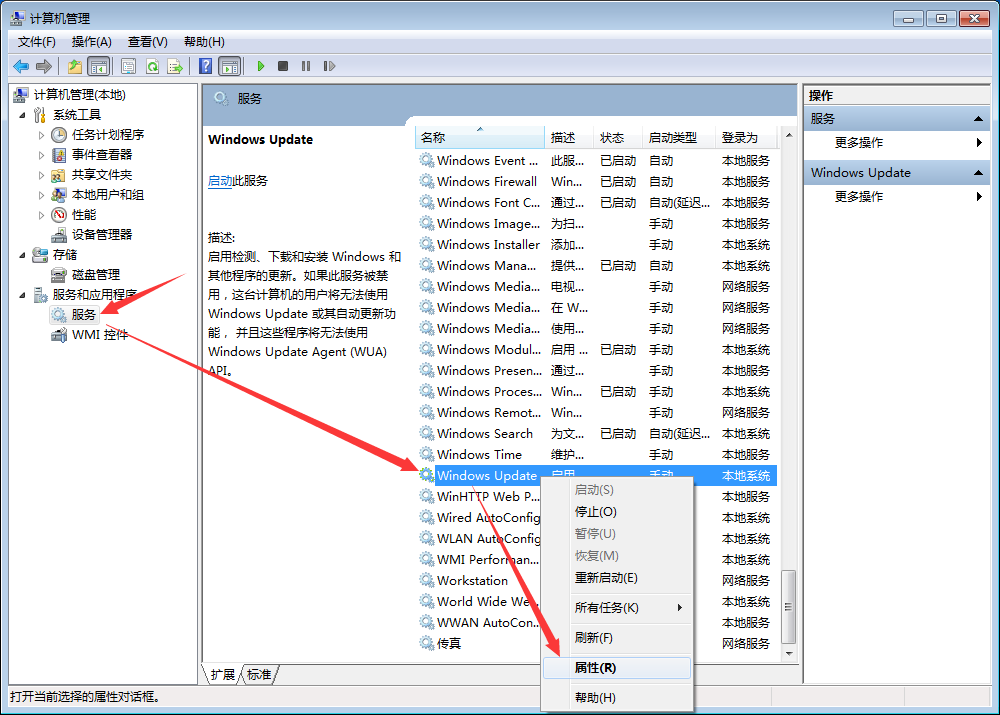
Task: Open 帮助(H) menu
Action: [x=204, y=42]
